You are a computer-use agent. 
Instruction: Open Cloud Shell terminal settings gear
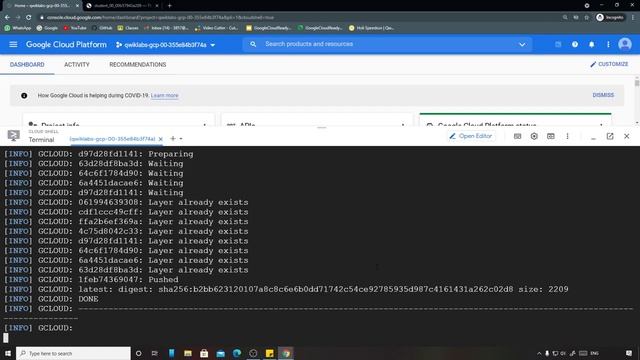[x=534, y=136]
